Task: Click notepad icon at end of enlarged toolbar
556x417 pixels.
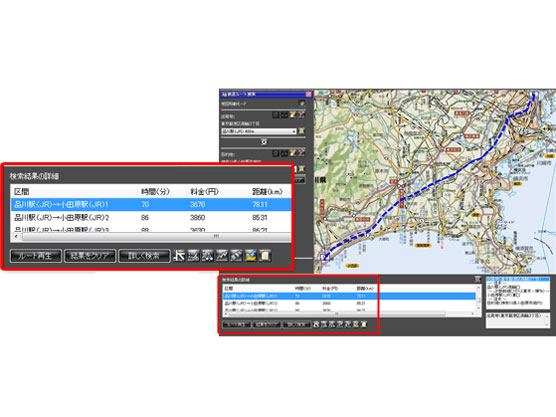Action: tap(265, 256)
